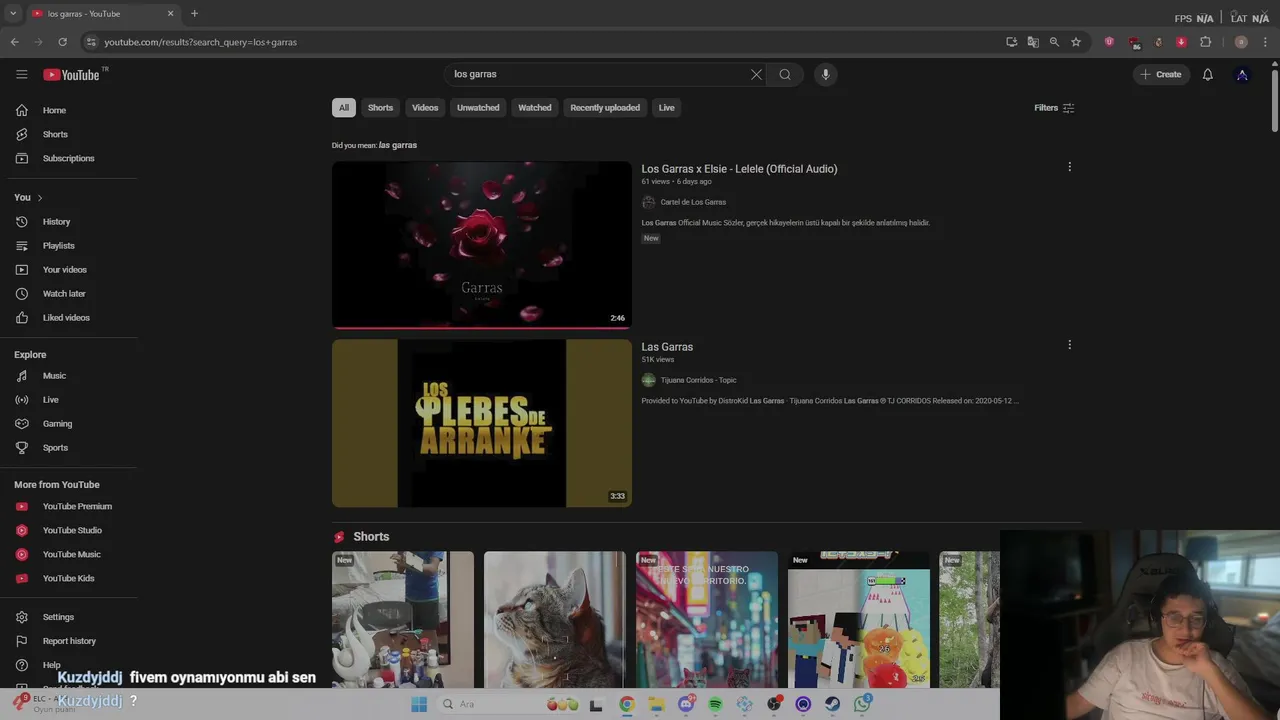Click the Create button

tap(1161, 74)
